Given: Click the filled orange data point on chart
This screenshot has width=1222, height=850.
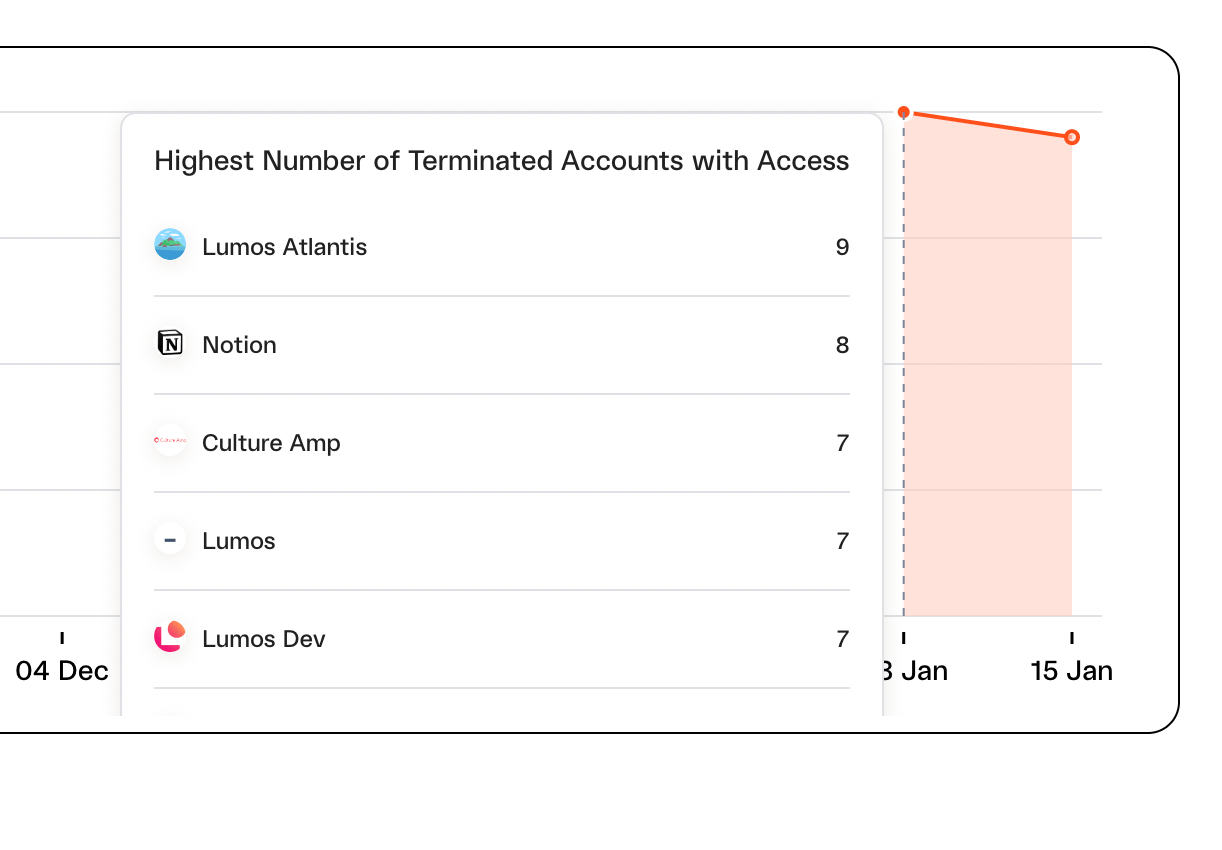Looking at the screenshot, I should coord(904,112).
